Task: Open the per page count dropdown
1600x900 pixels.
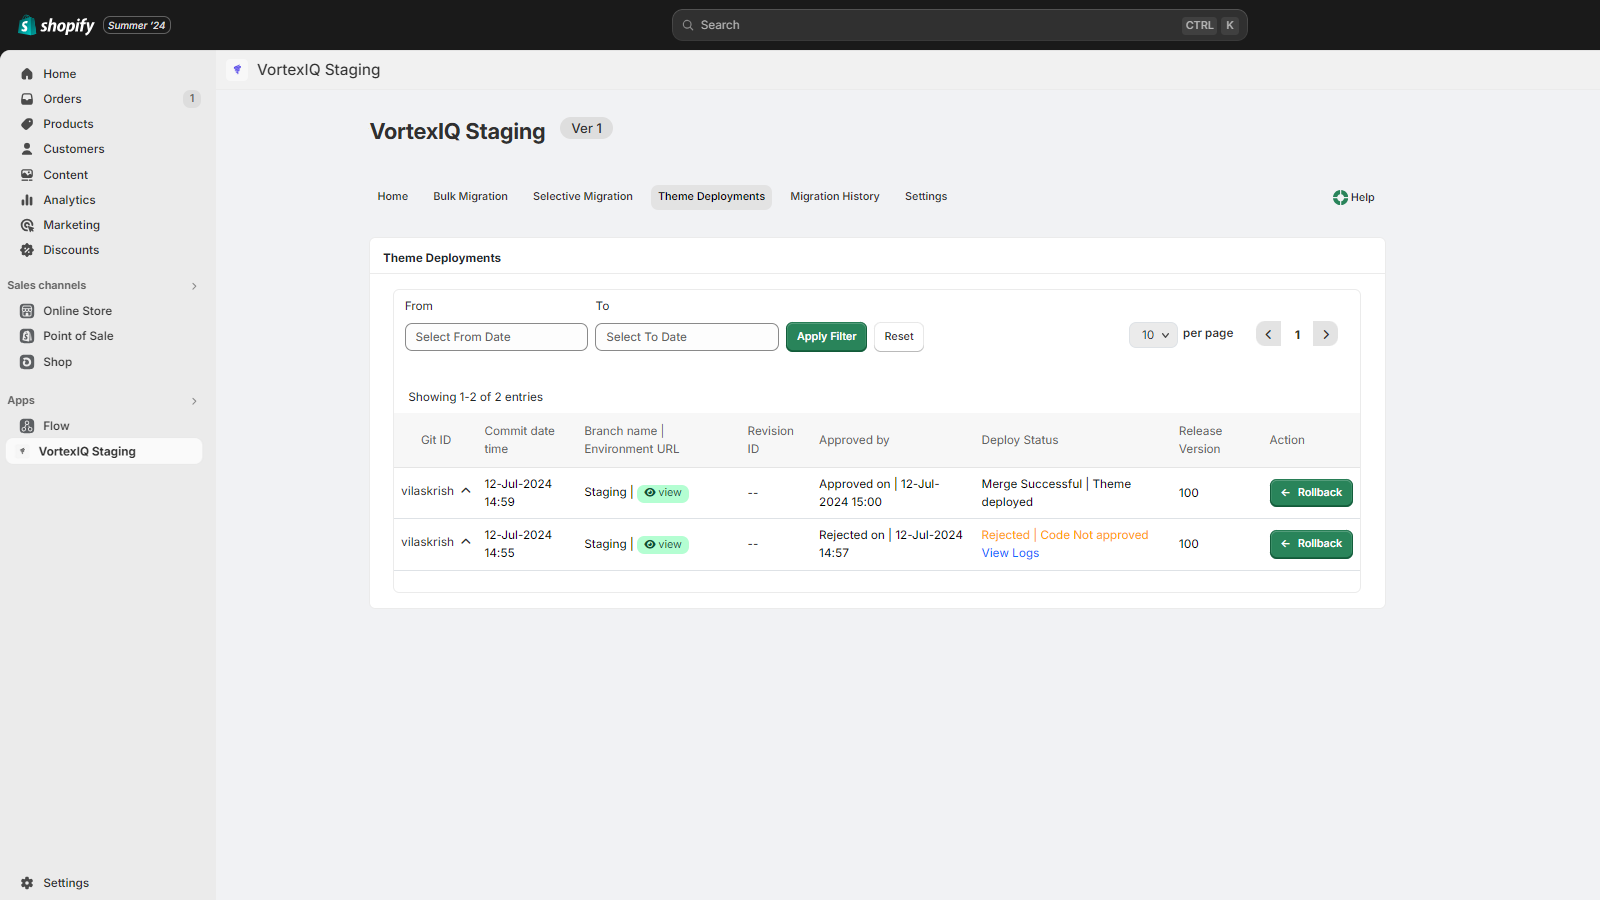Action: point(1153,334)
